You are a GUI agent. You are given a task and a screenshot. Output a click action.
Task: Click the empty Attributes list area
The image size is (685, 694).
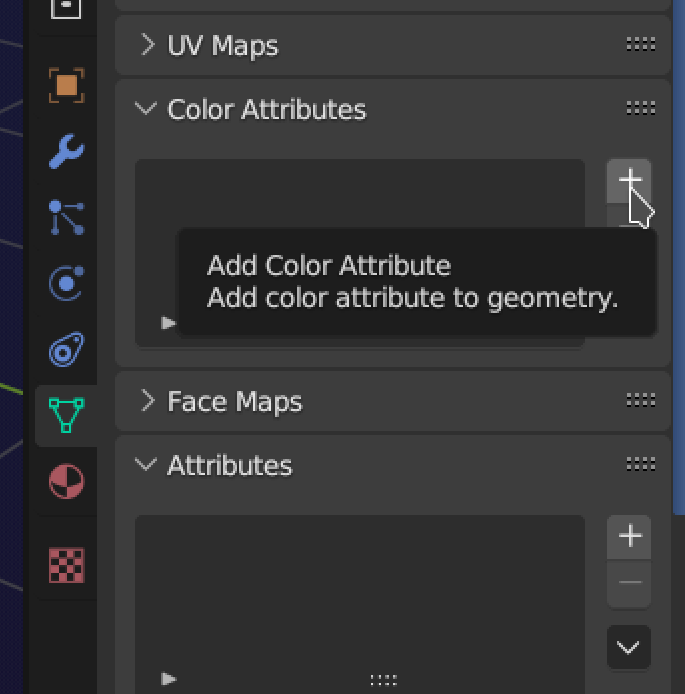point(359,590)
